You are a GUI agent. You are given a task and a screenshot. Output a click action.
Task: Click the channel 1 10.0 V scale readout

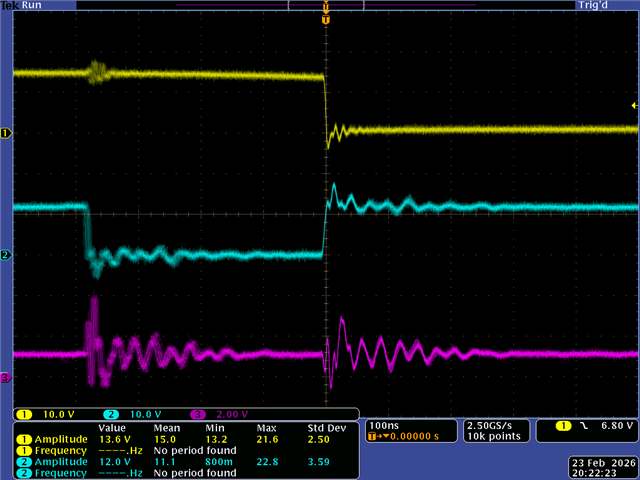[x=59, y=415]
